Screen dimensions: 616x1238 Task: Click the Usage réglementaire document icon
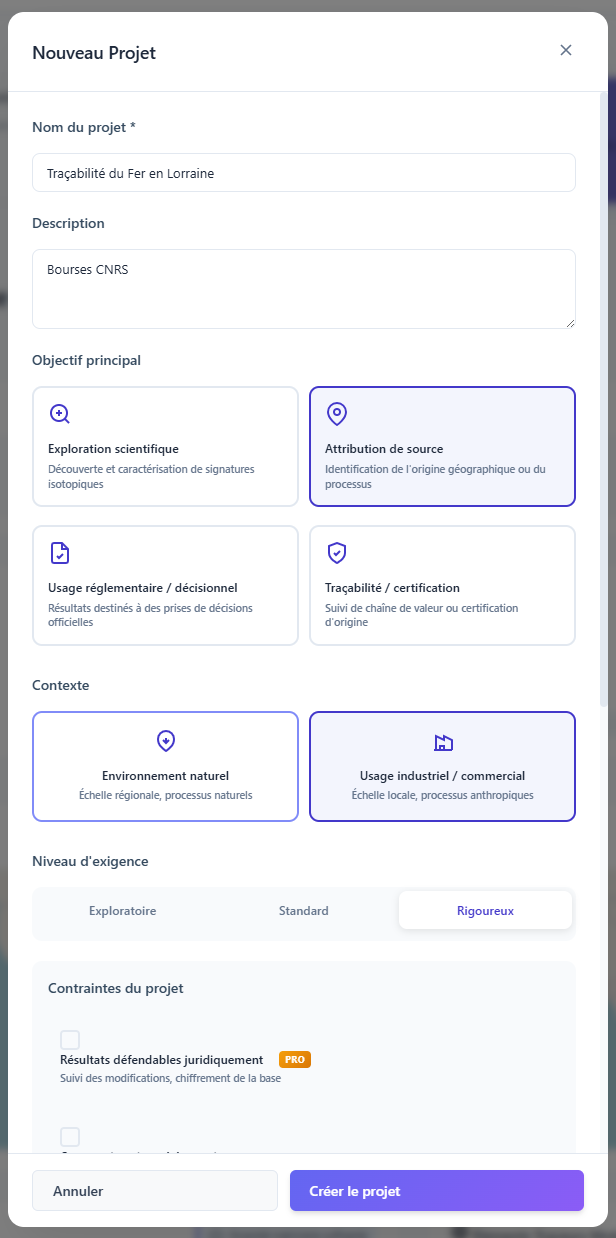tap(59, 552)
